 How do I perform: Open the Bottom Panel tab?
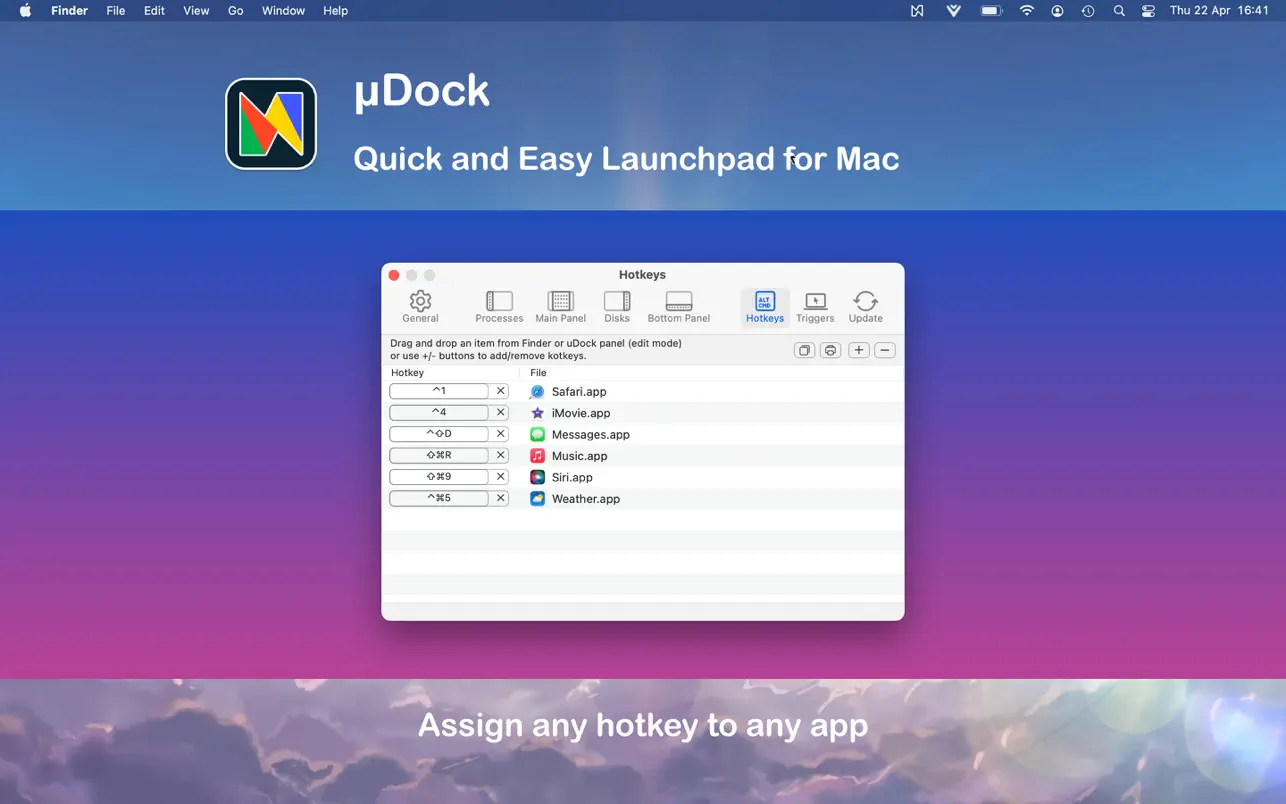[679, 306]
